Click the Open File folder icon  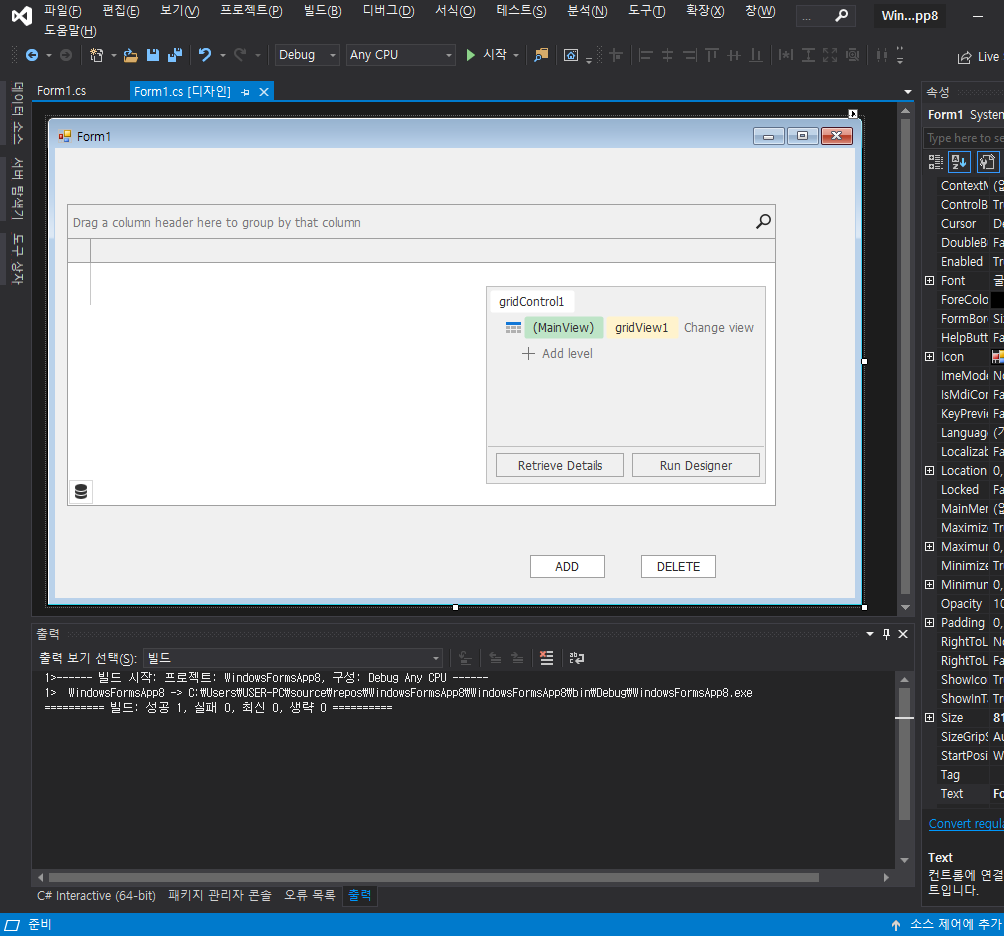(x=131, y=56)
